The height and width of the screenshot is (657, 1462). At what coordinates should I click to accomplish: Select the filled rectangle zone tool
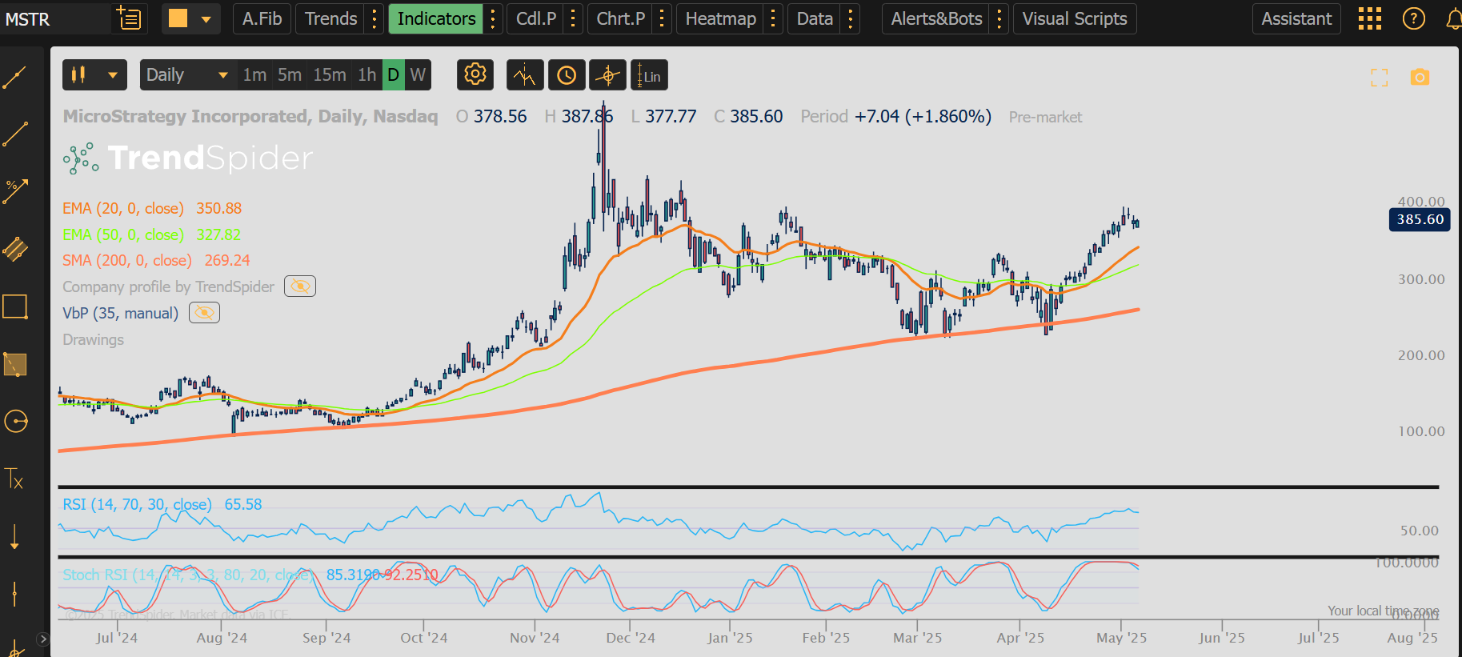coord(15,364)
